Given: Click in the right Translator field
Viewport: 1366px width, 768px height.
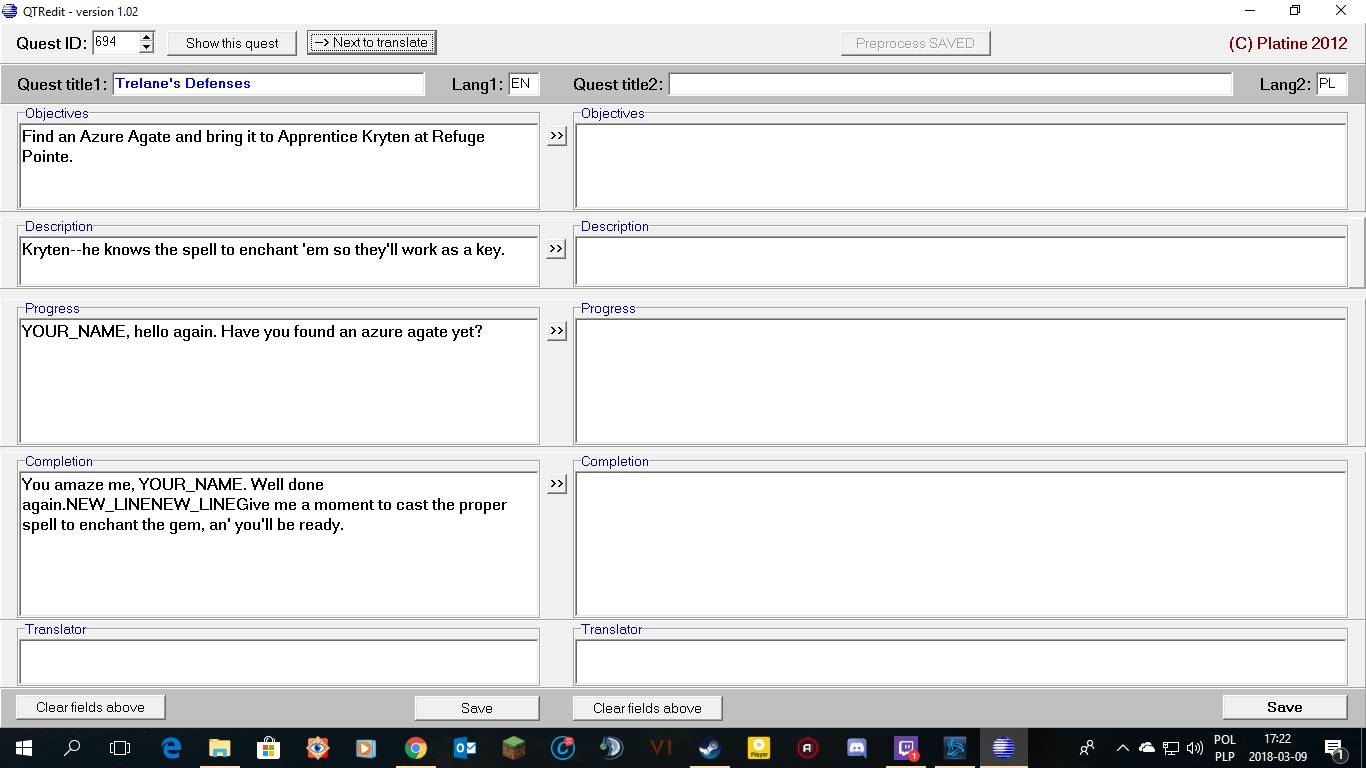Looking at the screenshot, I should (x=960, y=662).
